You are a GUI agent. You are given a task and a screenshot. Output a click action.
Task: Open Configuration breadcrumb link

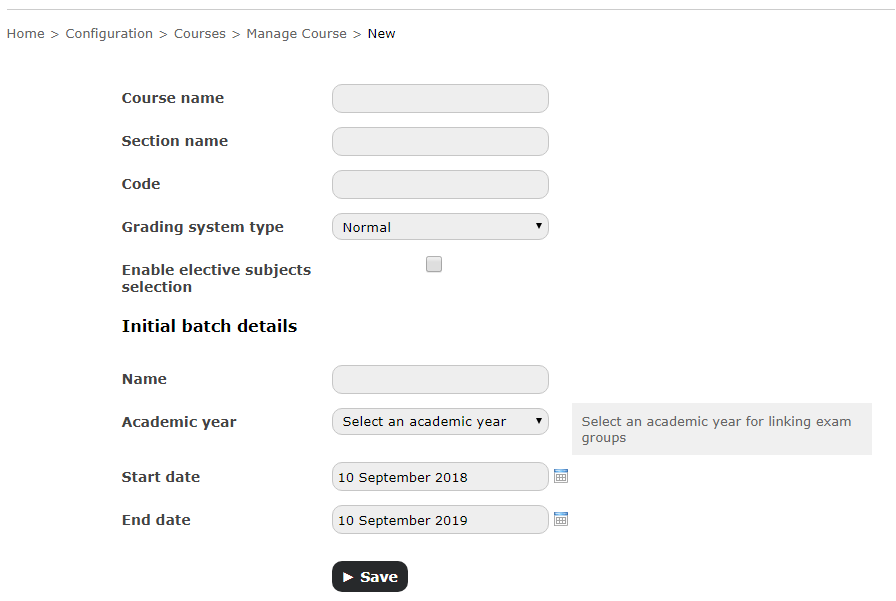109,34
